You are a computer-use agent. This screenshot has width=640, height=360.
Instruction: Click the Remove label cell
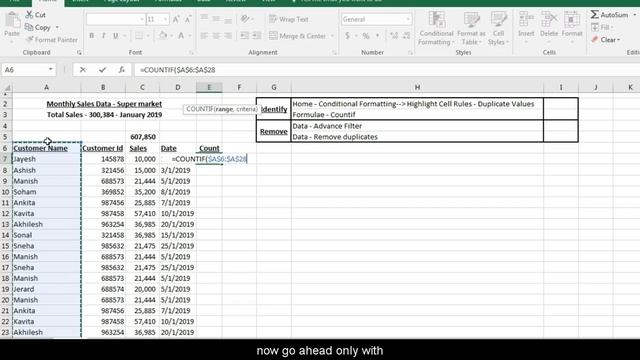[x=273, y=131]
